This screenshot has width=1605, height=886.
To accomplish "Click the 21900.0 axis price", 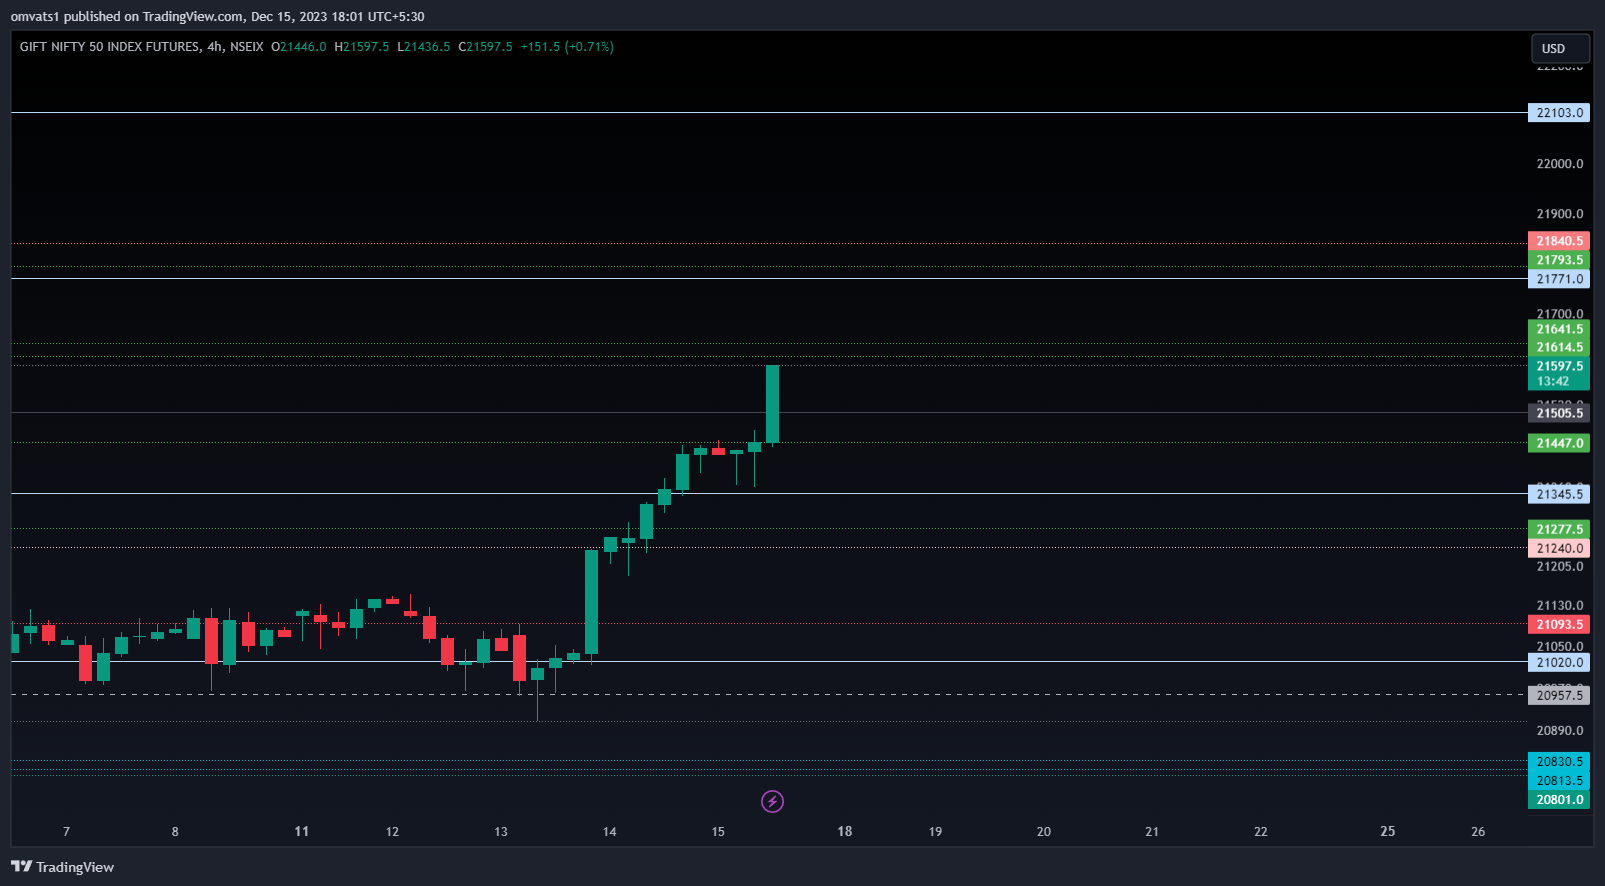I will [1560, 214].
